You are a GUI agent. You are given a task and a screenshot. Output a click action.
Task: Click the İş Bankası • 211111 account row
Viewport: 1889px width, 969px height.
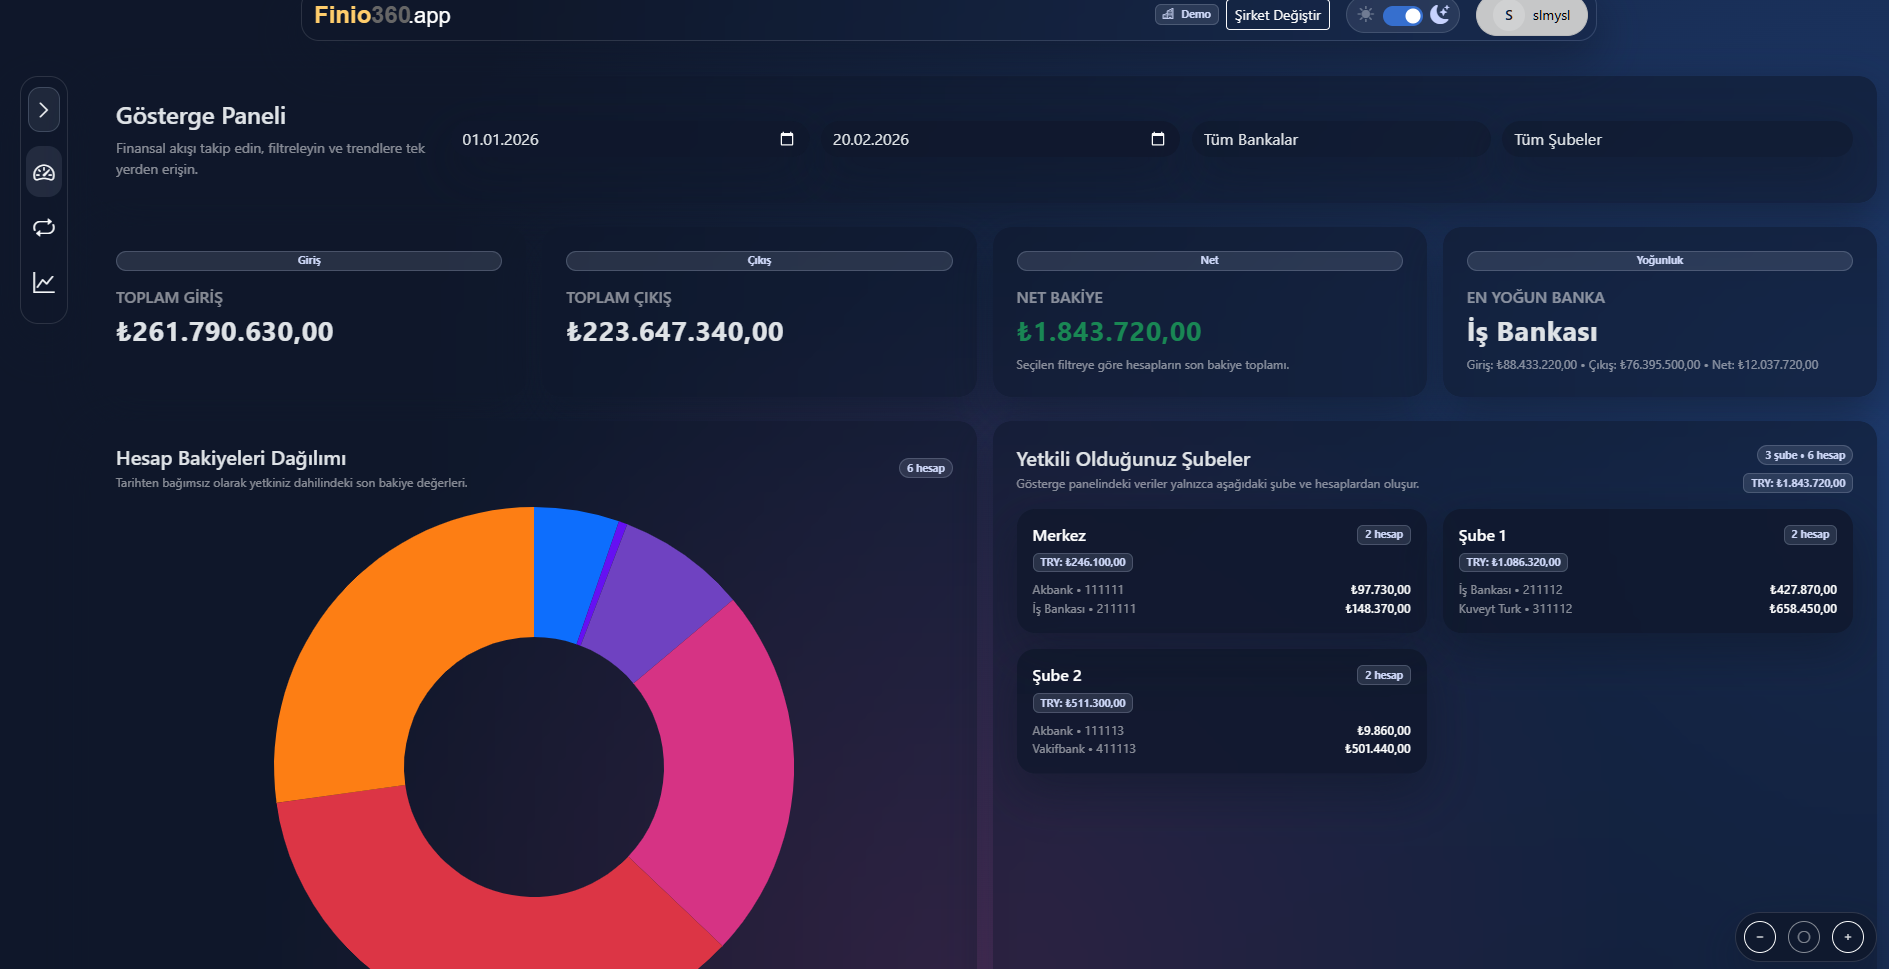[x=1221, y=609]
